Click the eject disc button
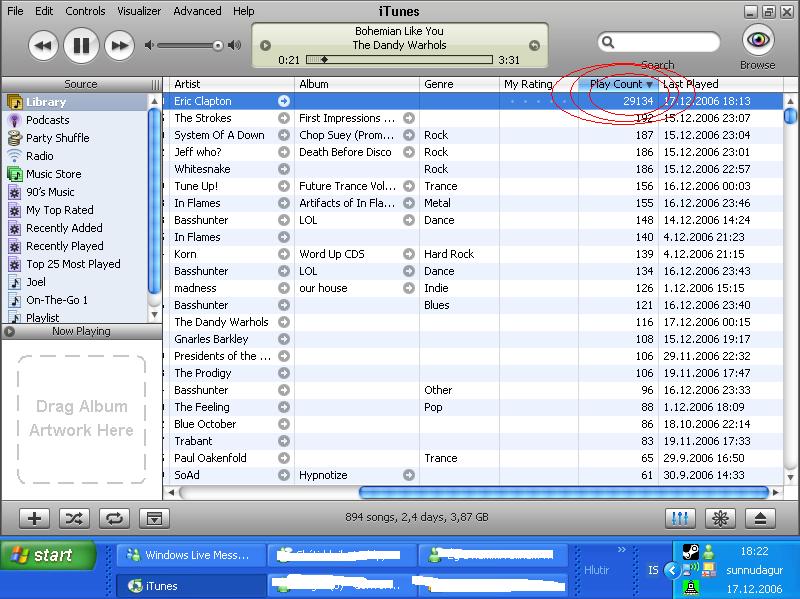The image size is (800, 599). pos(760,518)
